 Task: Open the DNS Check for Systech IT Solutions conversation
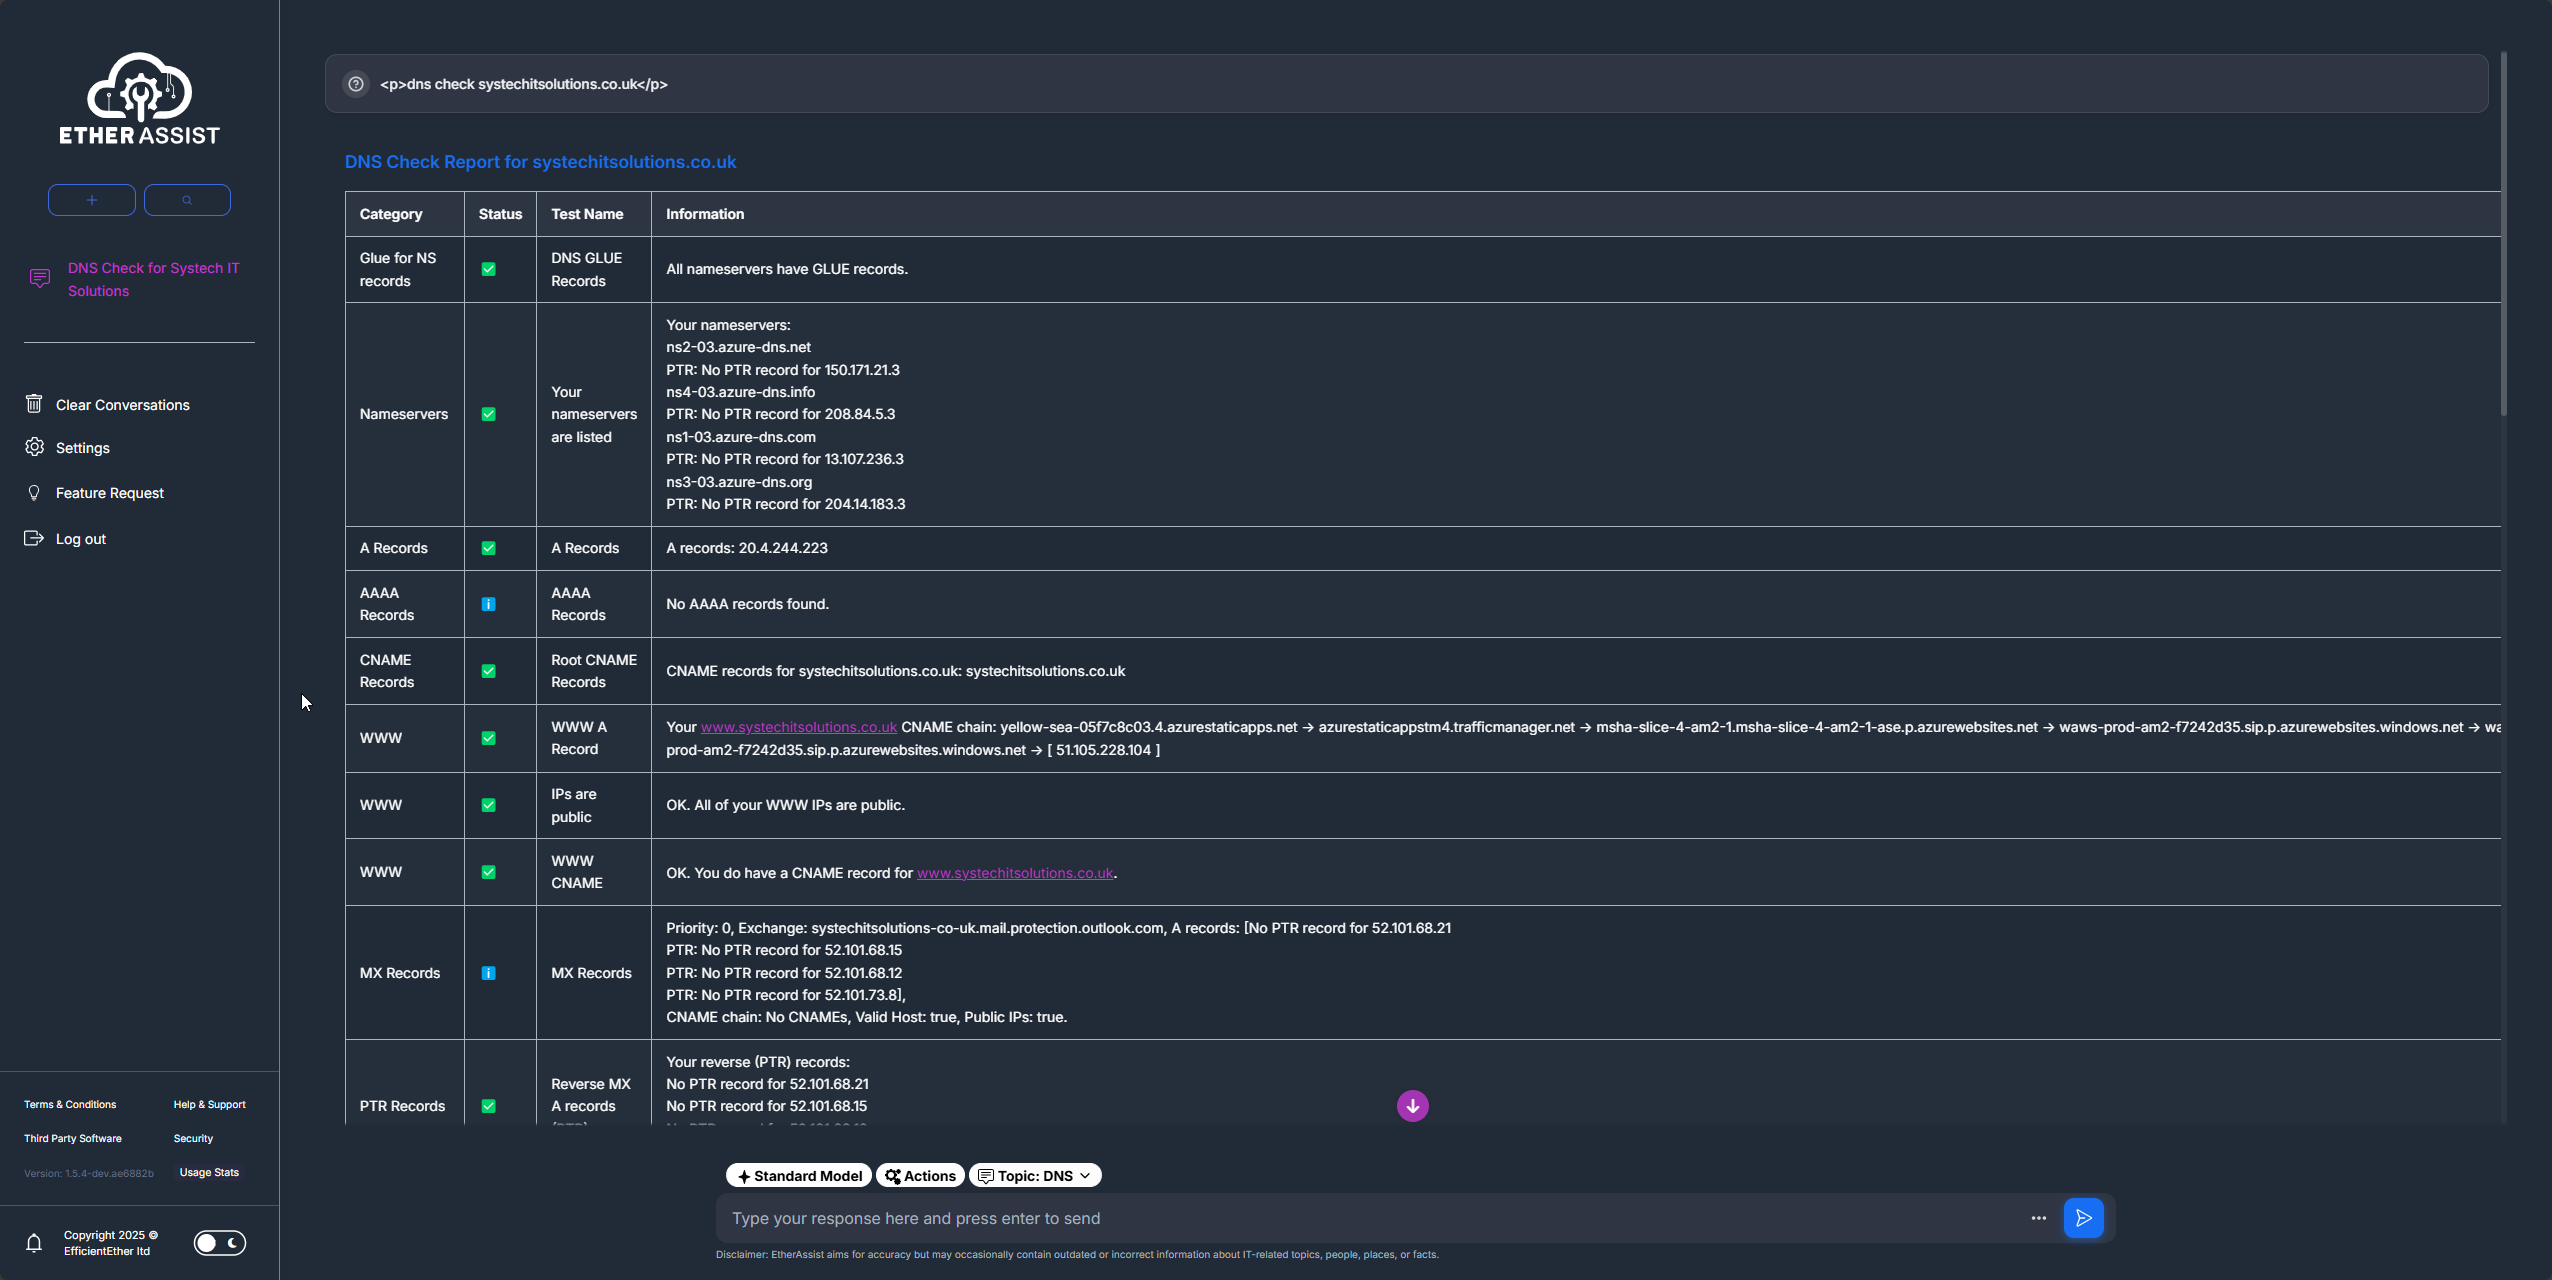154,279
